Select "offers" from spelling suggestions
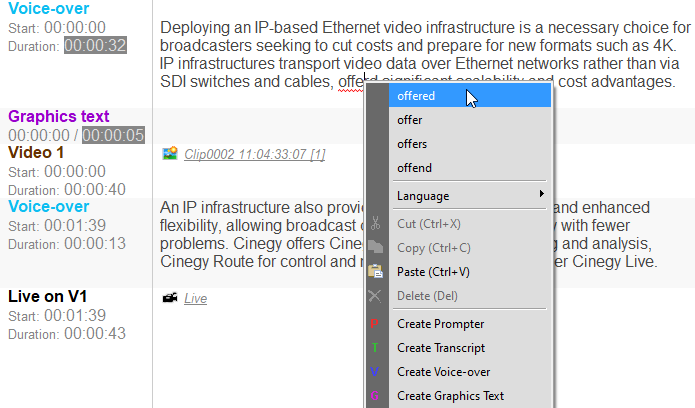The height and width of the screenshot is (408, 695). pos(411,144)
